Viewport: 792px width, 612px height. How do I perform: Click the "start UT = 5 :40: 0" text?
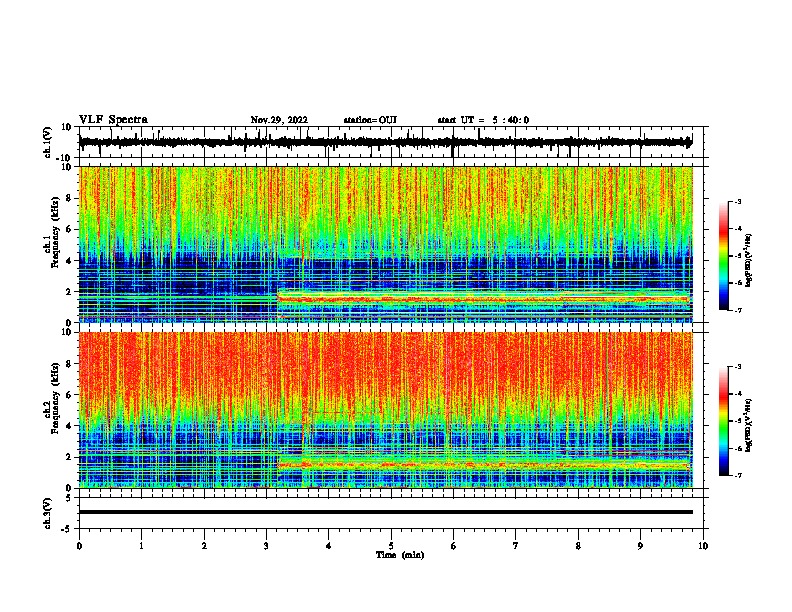483,120
